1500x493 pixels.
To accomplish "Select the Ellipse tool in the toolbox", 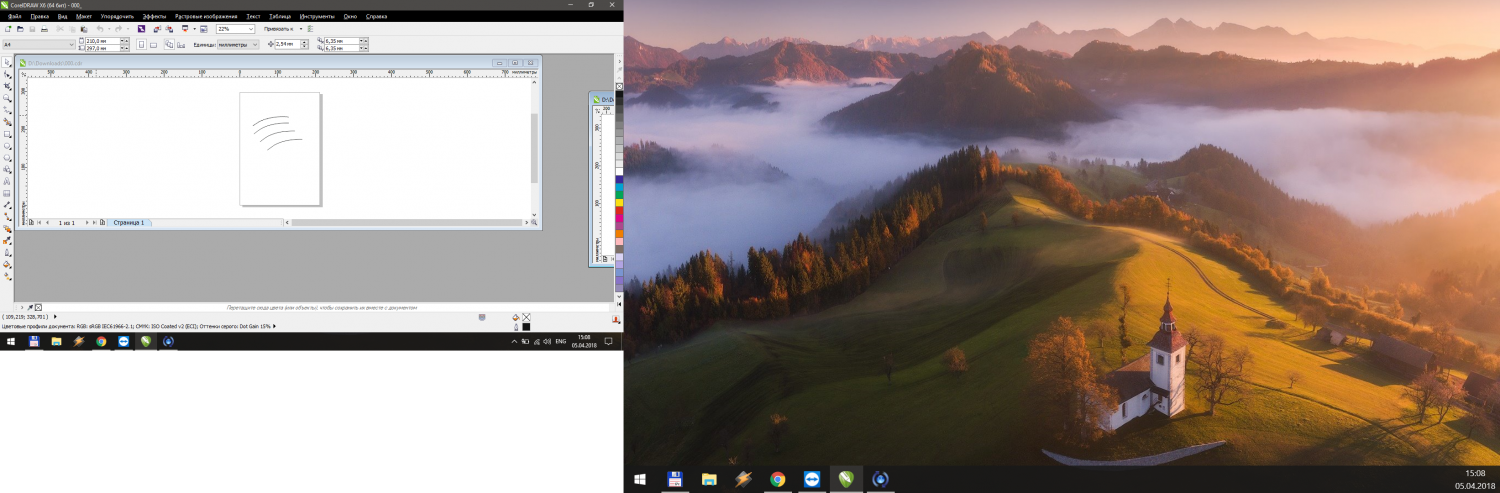I will point(7,145).
